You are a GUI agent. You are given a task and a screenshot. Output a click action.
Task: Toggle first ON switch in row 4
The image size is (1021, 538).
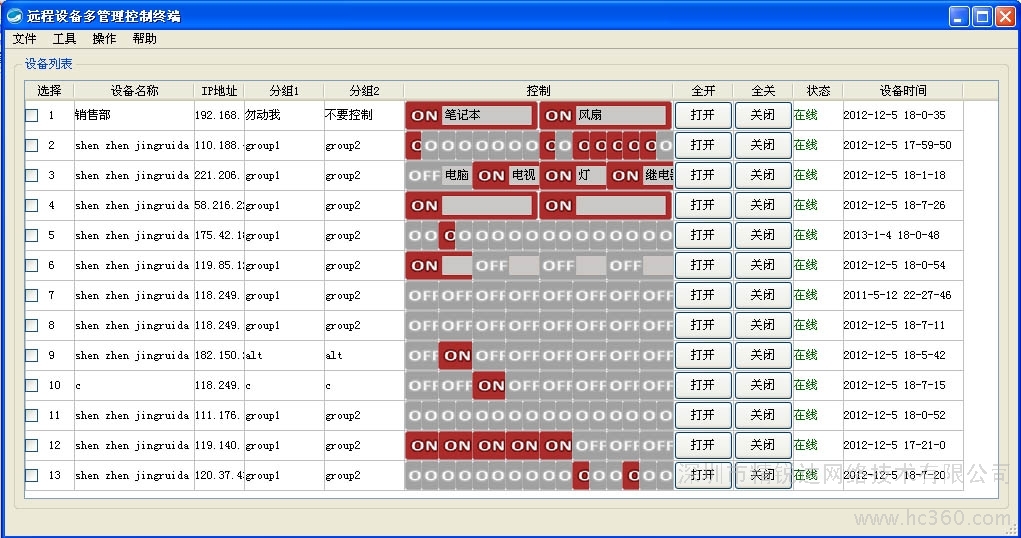(x=471, y=205)
